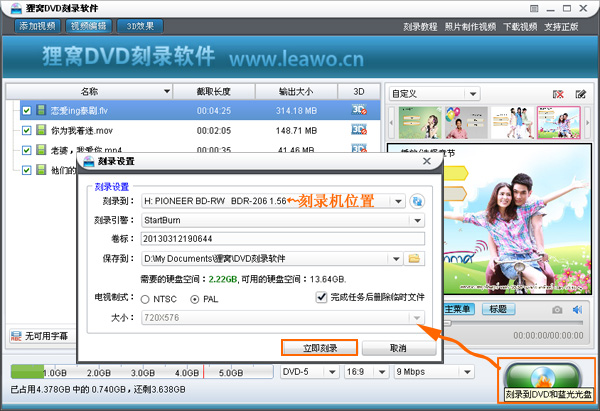Uncheck the 你为我着迷.mov checkbox
This screenshot has height=411, width=600.
point(26,130)
